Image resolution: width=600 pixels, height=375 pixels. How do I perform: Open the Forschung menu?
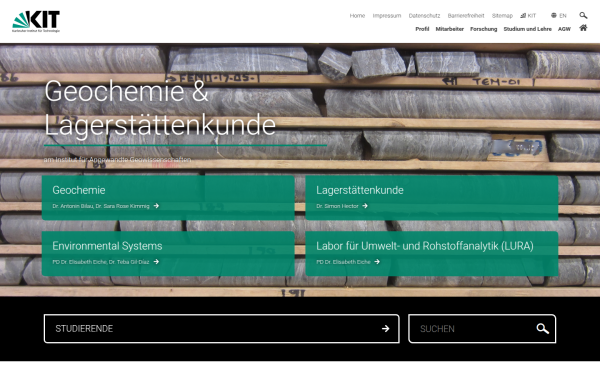(x=484, y=29)
